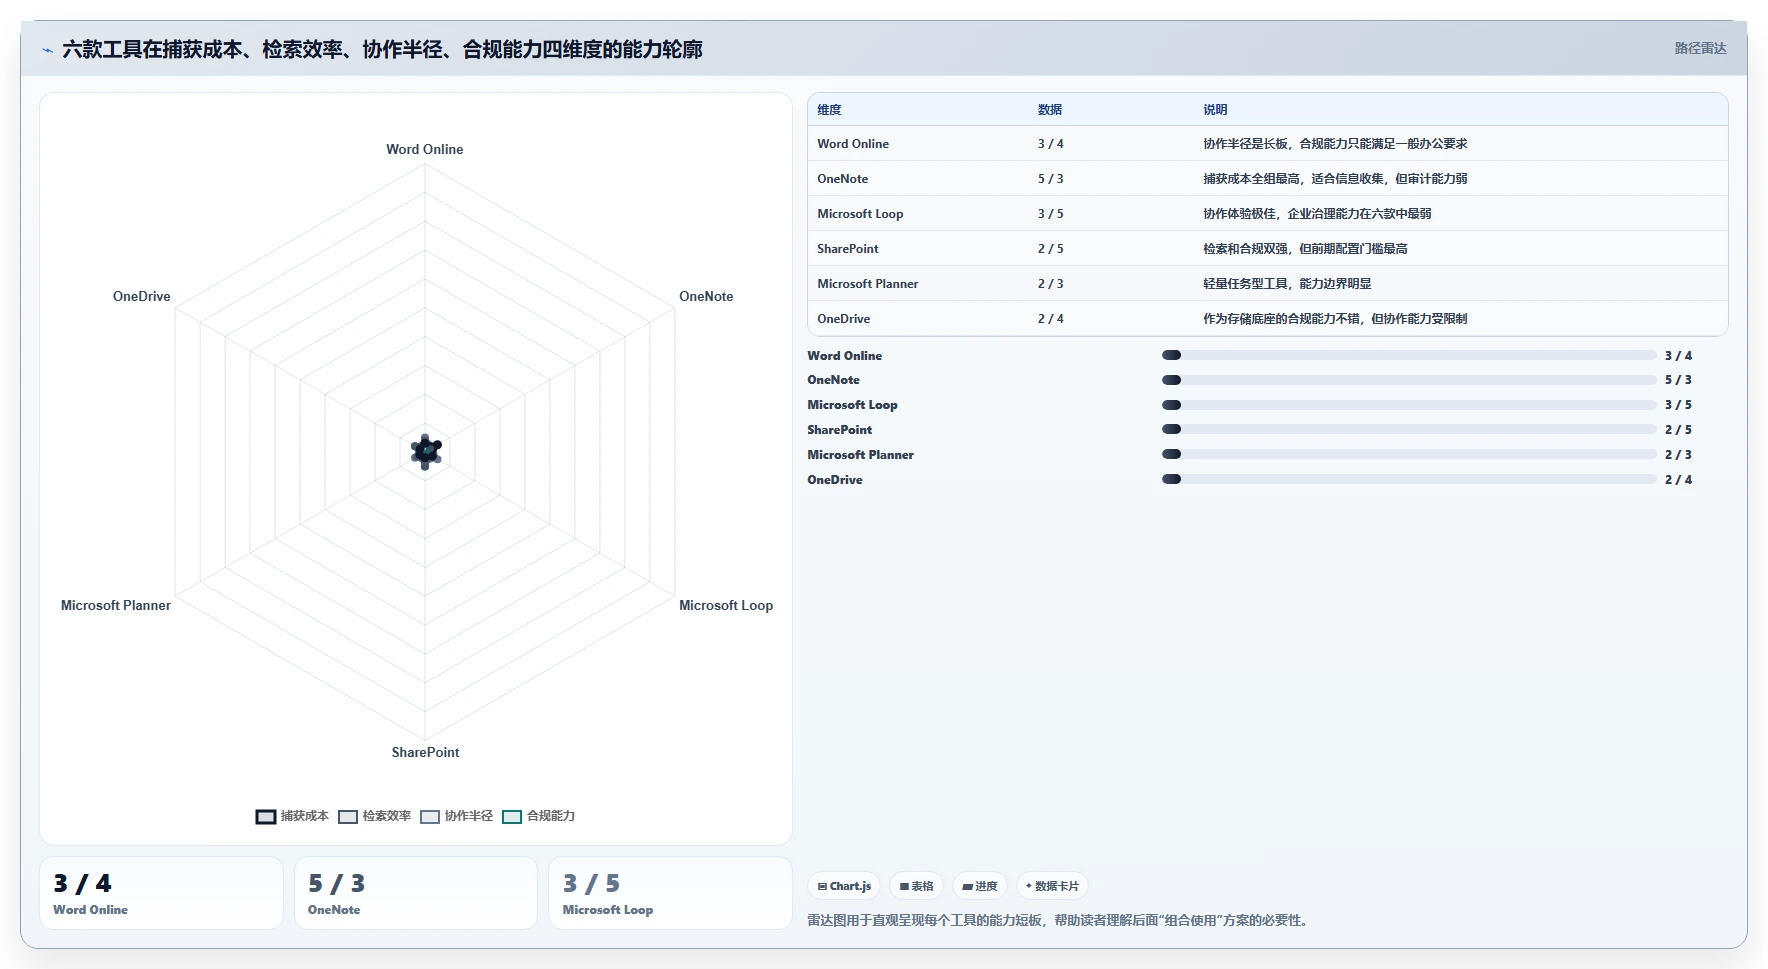
Task: Click the 2 / 4 value beside OneDrive progress bar
Action: click(1678, 480)
